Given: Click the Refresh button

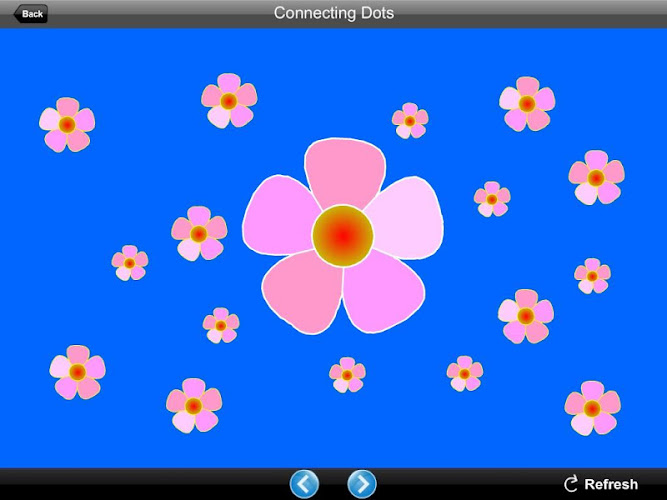Looking at the screenshot, I should click(x=601, y=484).
